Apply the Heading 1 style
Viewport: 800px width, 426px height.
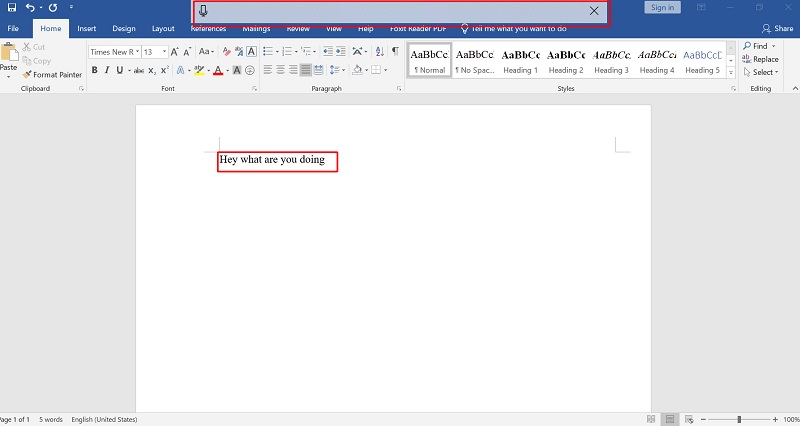[x=520, y=60]
